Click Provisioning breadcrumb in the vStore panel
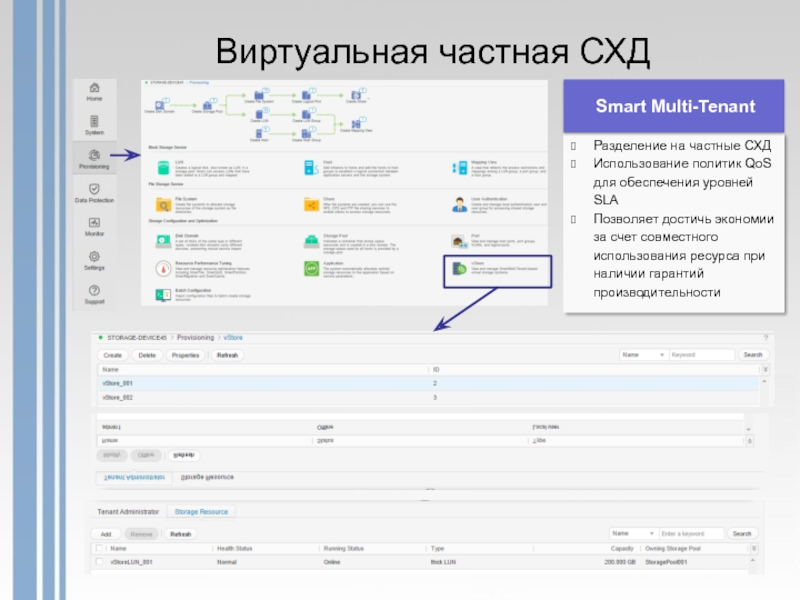The width and height of the screenshot is (800, 600). (195, 338)
